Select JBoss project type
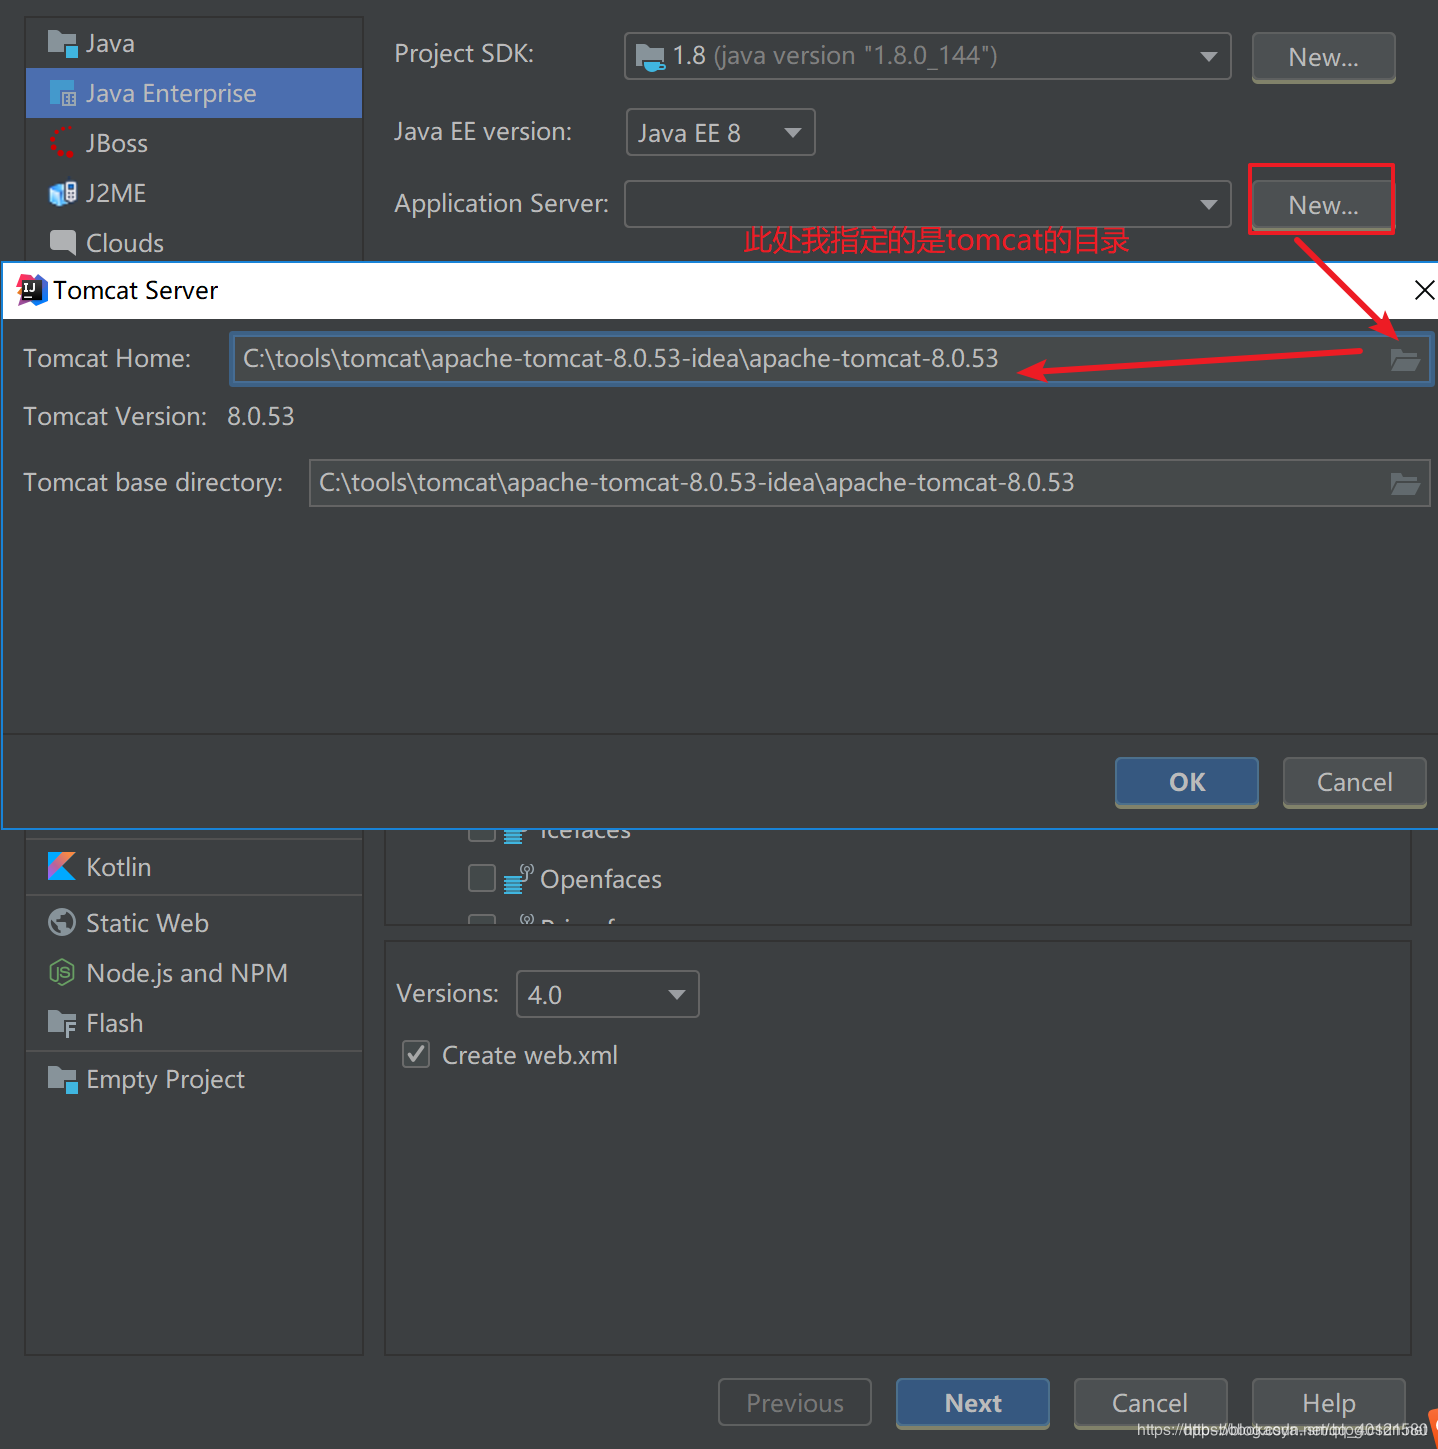1438x1449 pixels. pos(194,143)
